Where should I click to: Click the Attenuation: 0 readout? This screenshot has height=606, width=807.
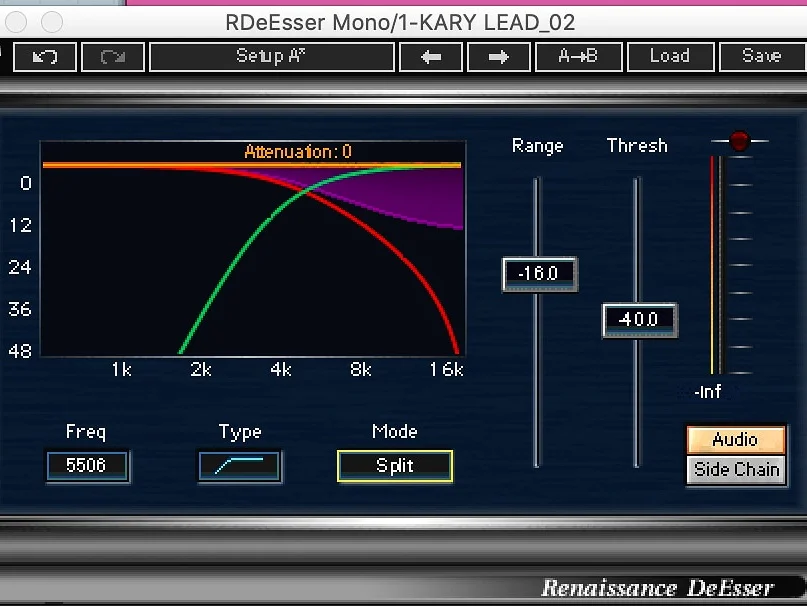tap(298, 151)
